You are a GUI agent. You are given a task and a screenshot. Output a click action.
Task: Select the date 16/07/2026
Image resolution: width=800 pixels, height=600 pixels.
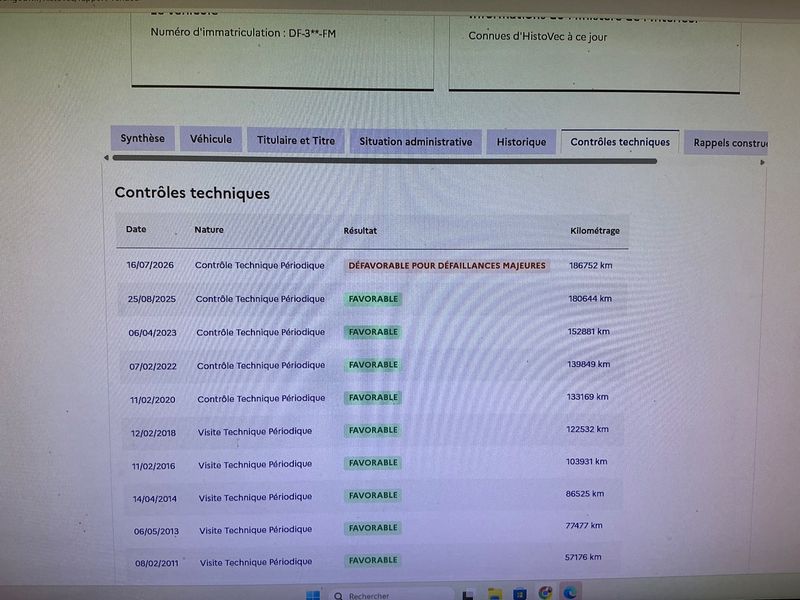point(150,265)
